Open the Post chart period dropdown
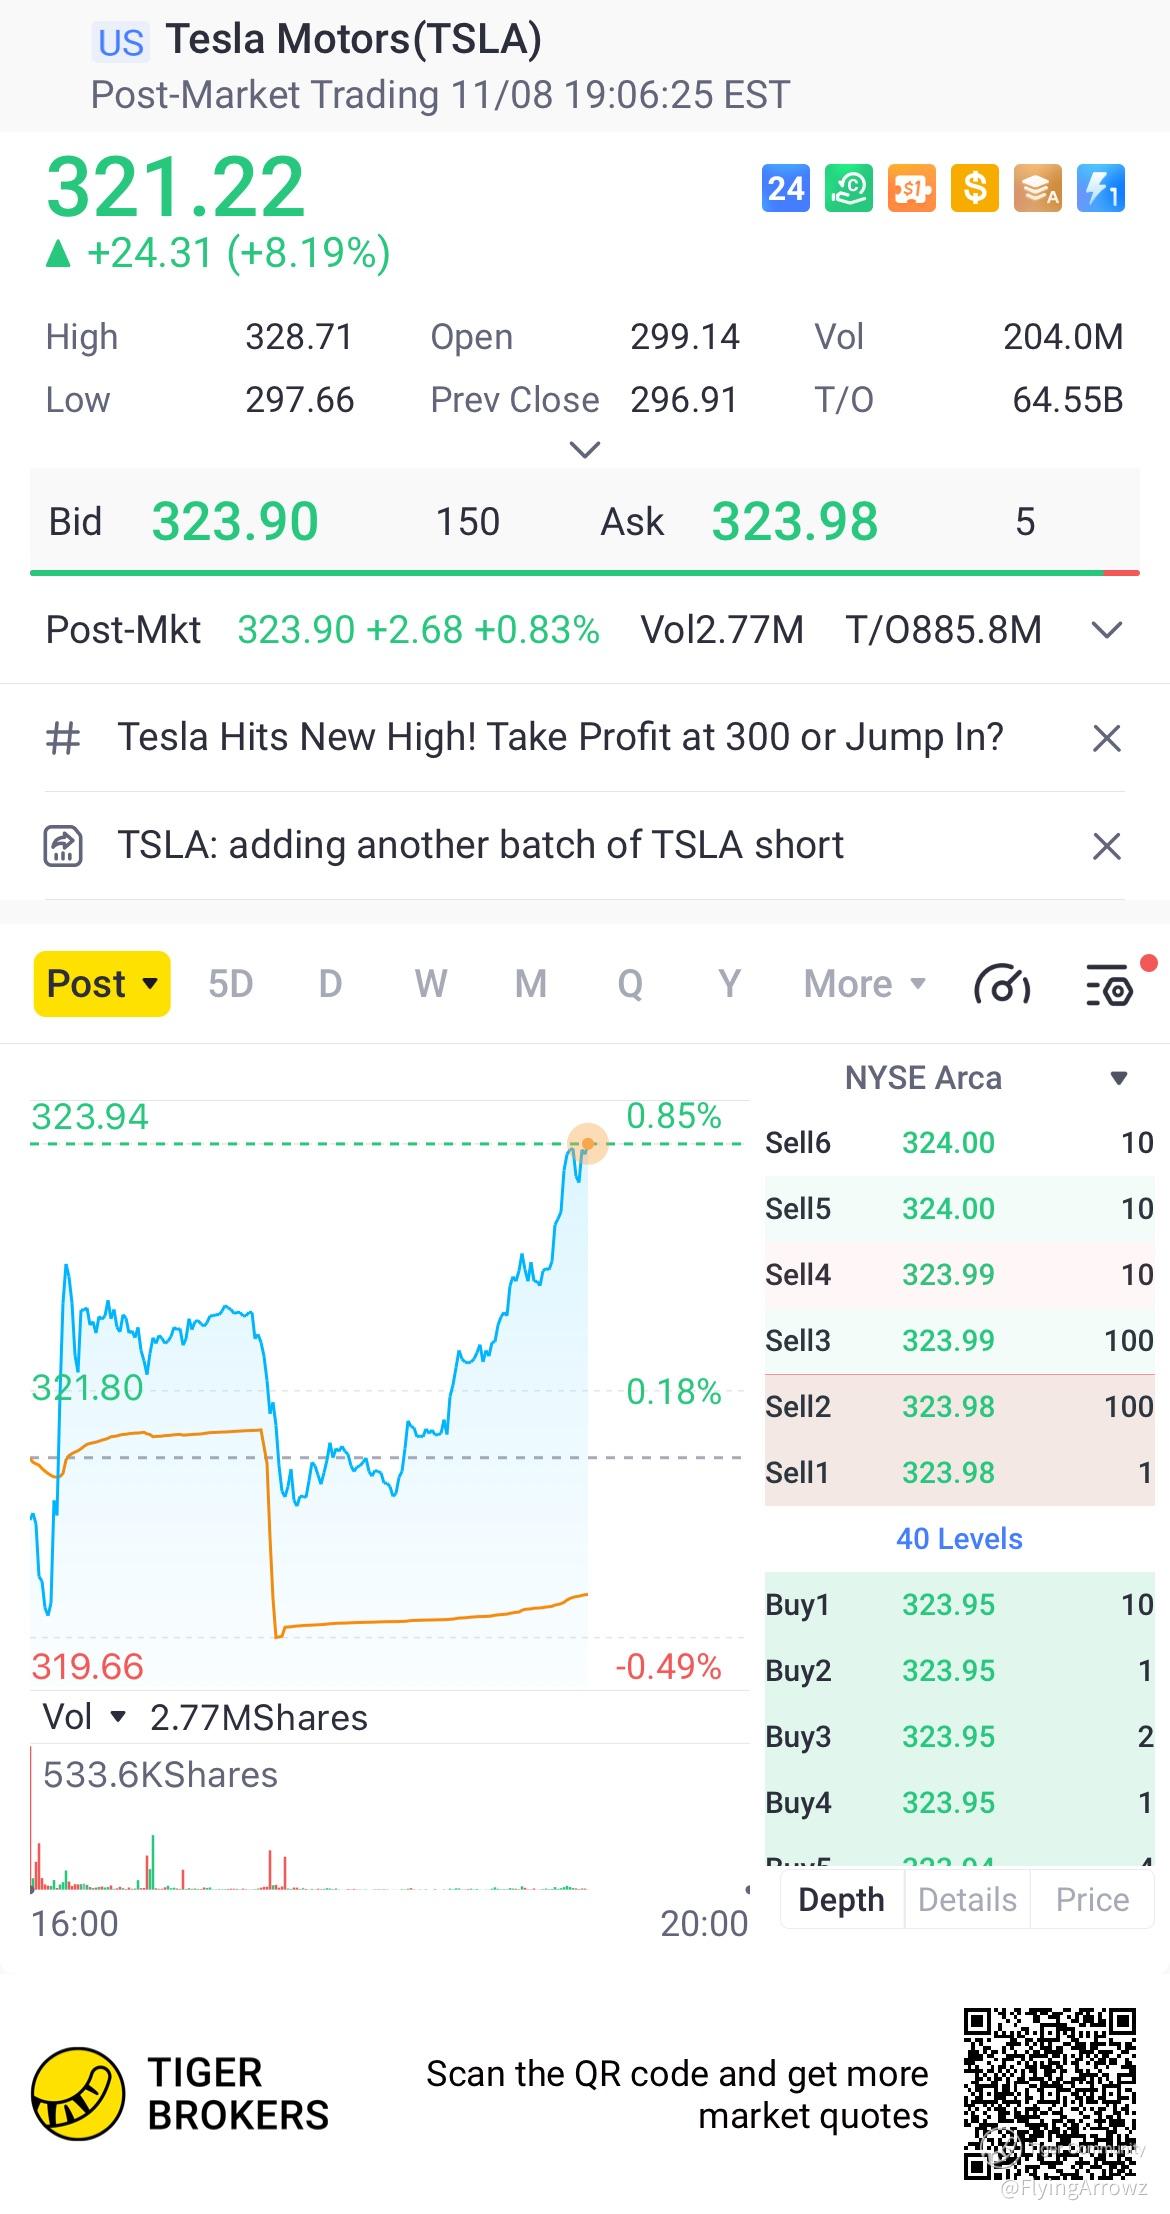This screenshot has width=1170, height=2214. 102,984
